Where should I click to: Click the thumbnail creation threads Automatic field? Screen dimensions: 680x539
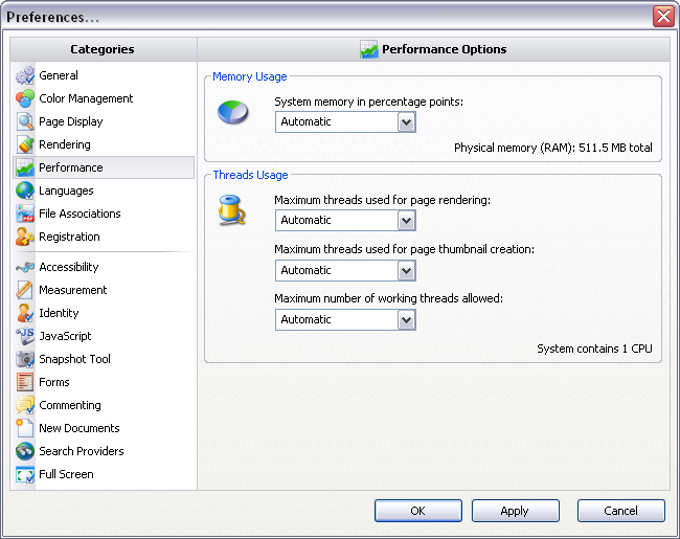tap(345, 271)
